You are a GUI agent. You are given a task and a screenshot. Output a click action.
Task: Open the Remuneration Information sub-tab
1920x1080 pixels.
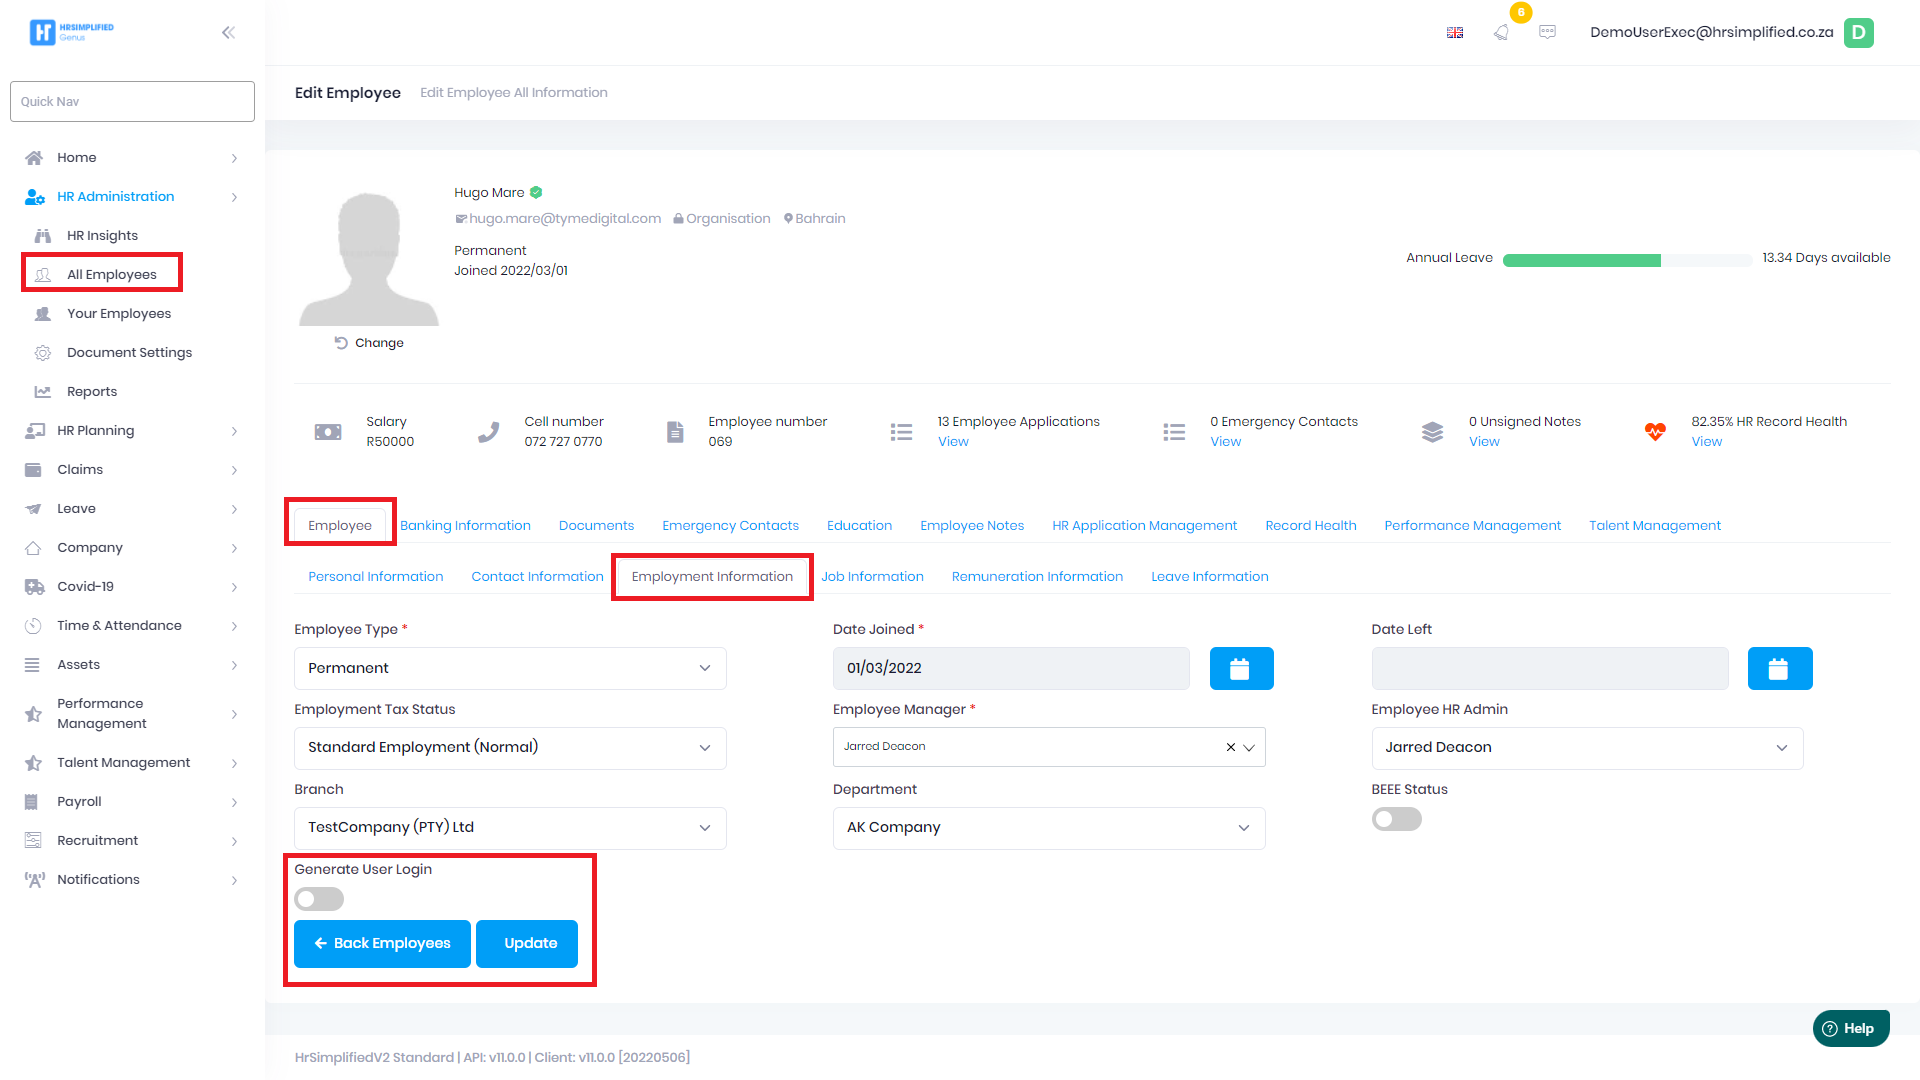(x=1037, y=577)
